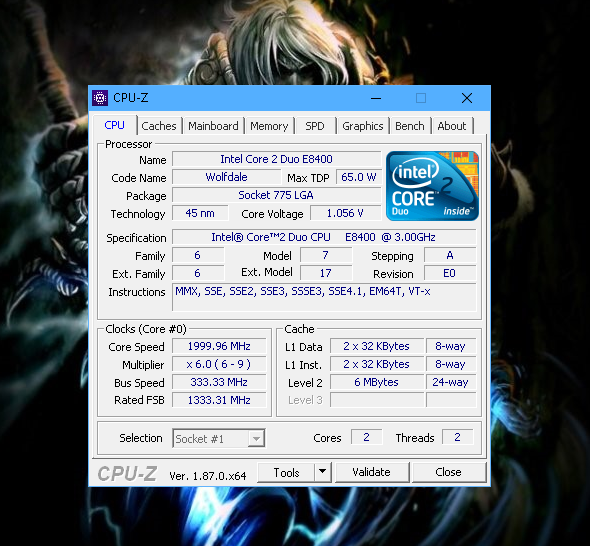The width and height of the screenshot is (590, 546).
Task: Click the Core Speed value 1999.96 MHz
Action: [219, 346]
